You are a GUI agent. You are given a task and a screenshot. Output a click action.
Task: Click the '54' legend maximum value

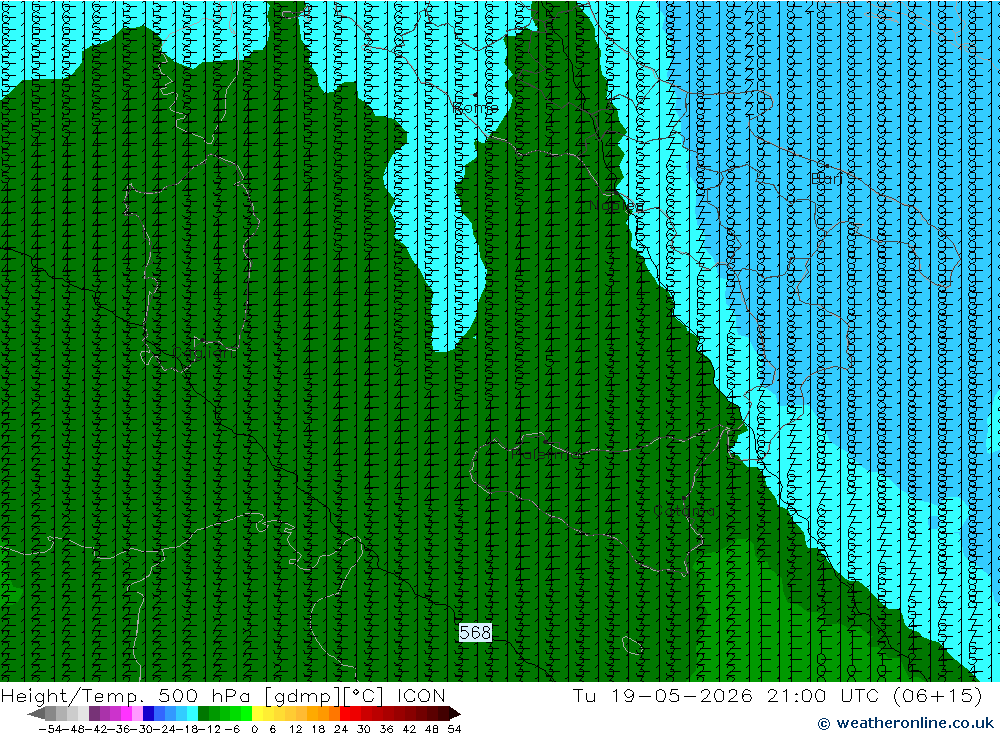(x=454, y=729)
